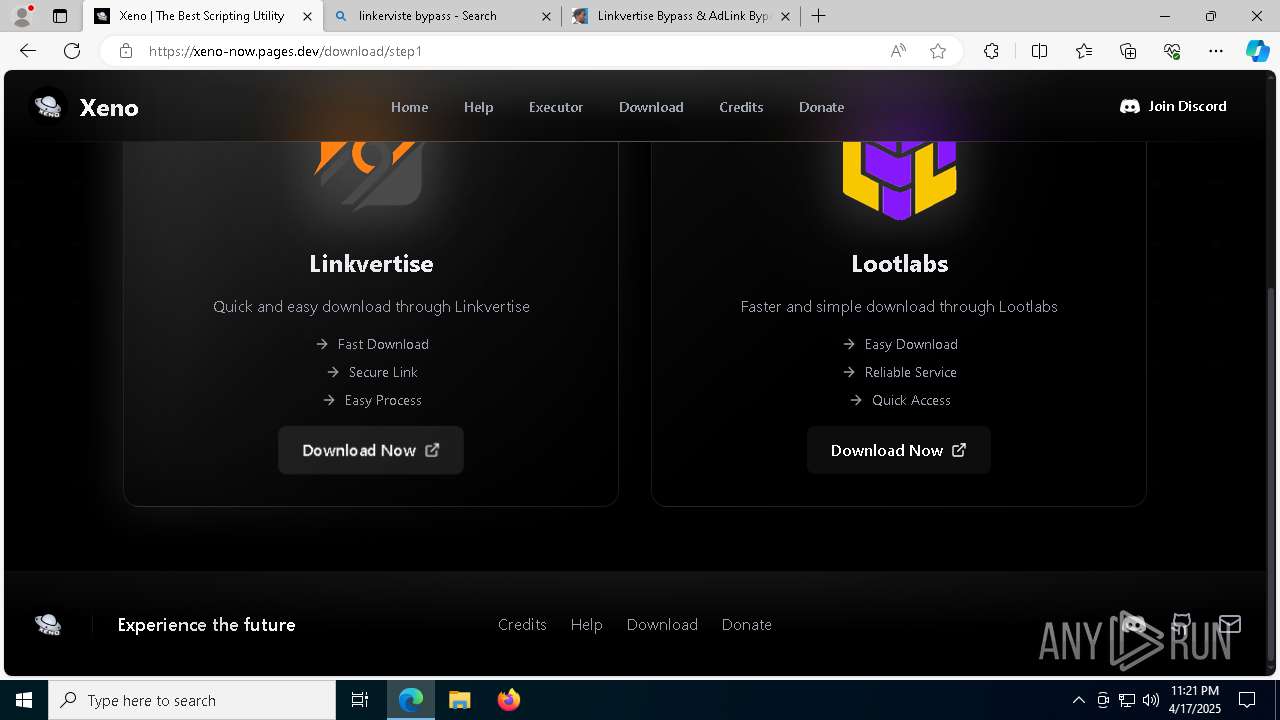Go to Executor page in header
Image resolution: width=1280 pixels, height=720 pixels.
tap(556, 107)
